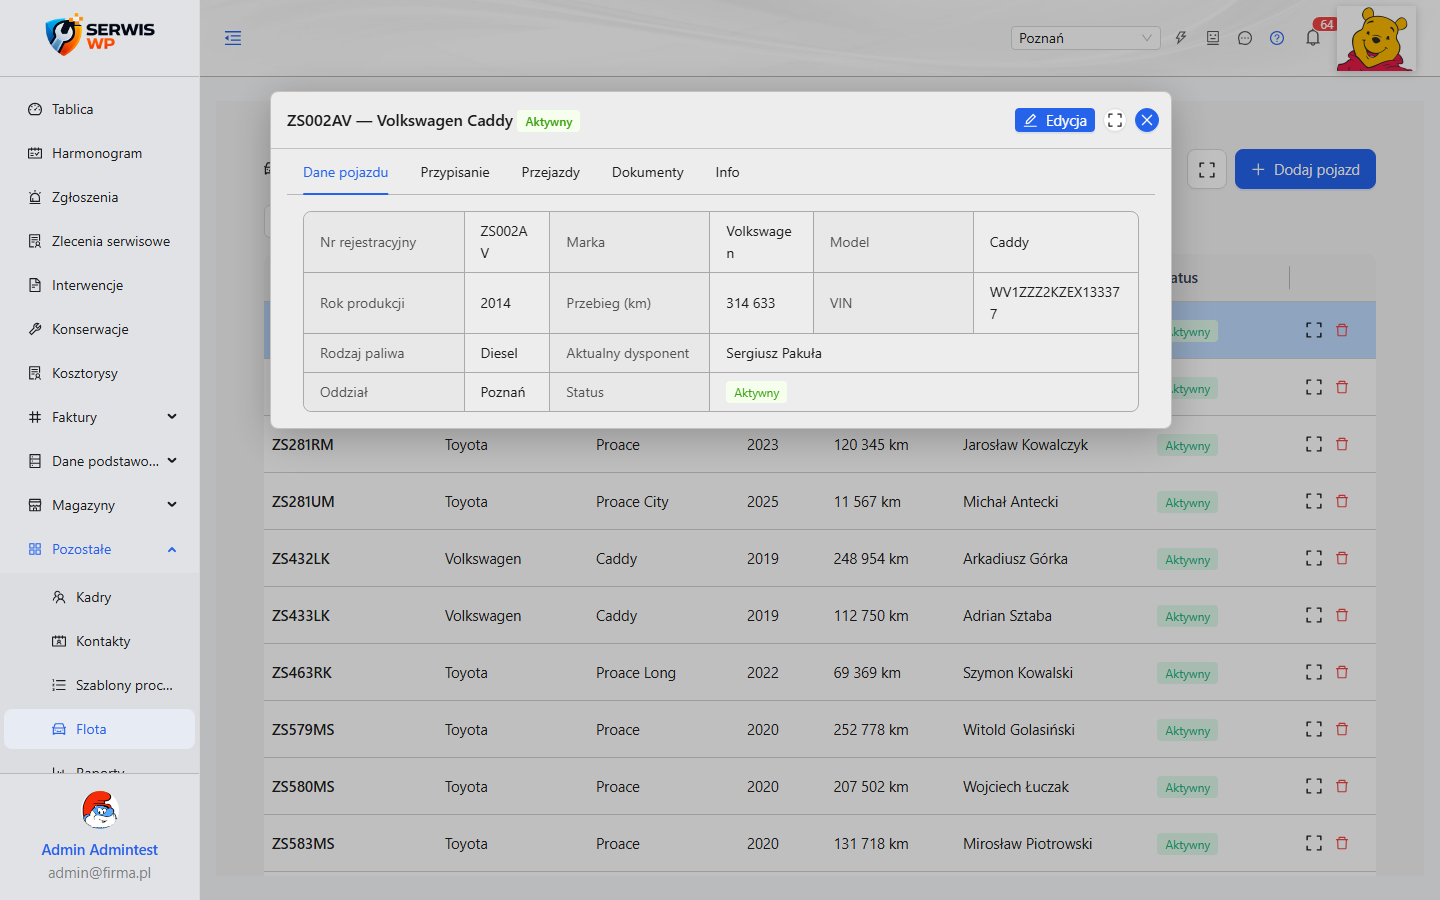The height and width of the screenshot is (900, 1440).
Task: Click the Serwis WP logo
Action: point(100,36)
